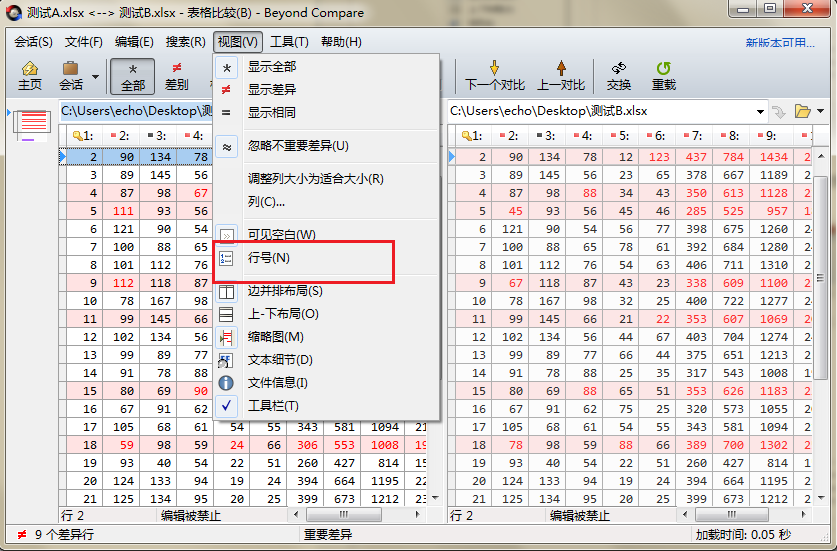Click the right pane 编辑被禁止 status text
Image resolution: width=837 pixels, height=551 pixels.
point(580,516)
